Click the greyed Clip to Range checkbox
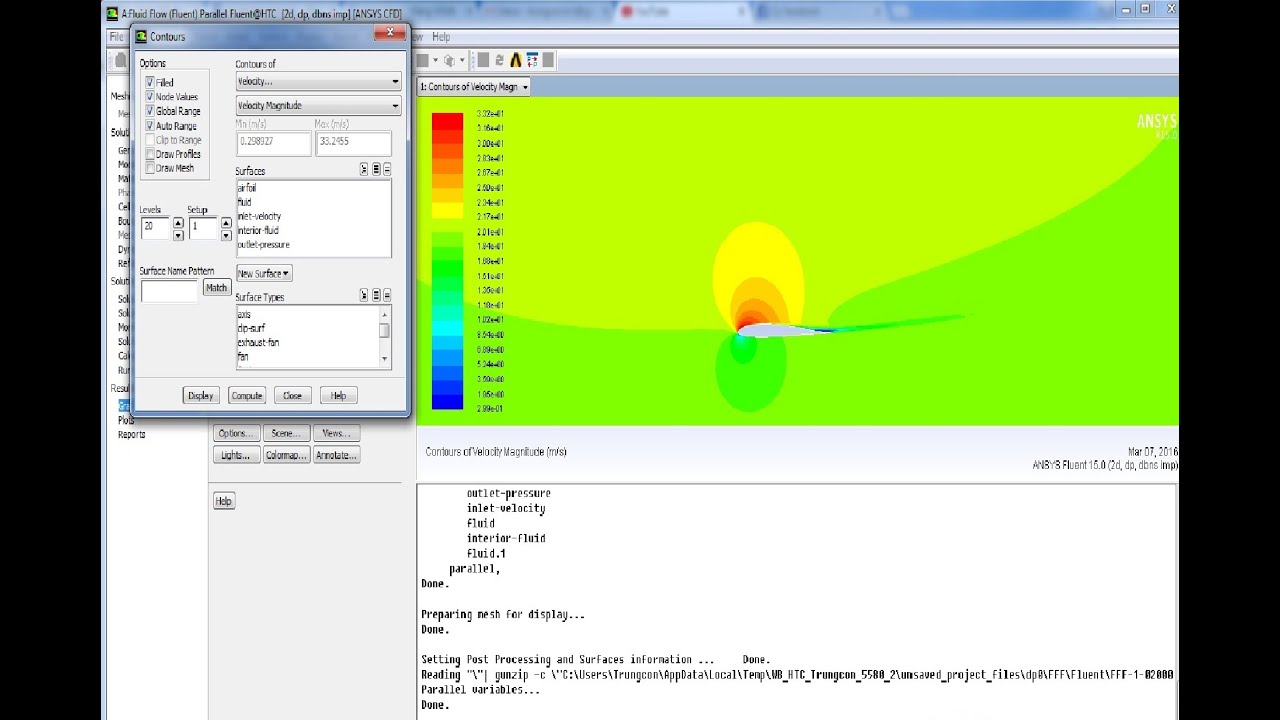 point(150,140)
